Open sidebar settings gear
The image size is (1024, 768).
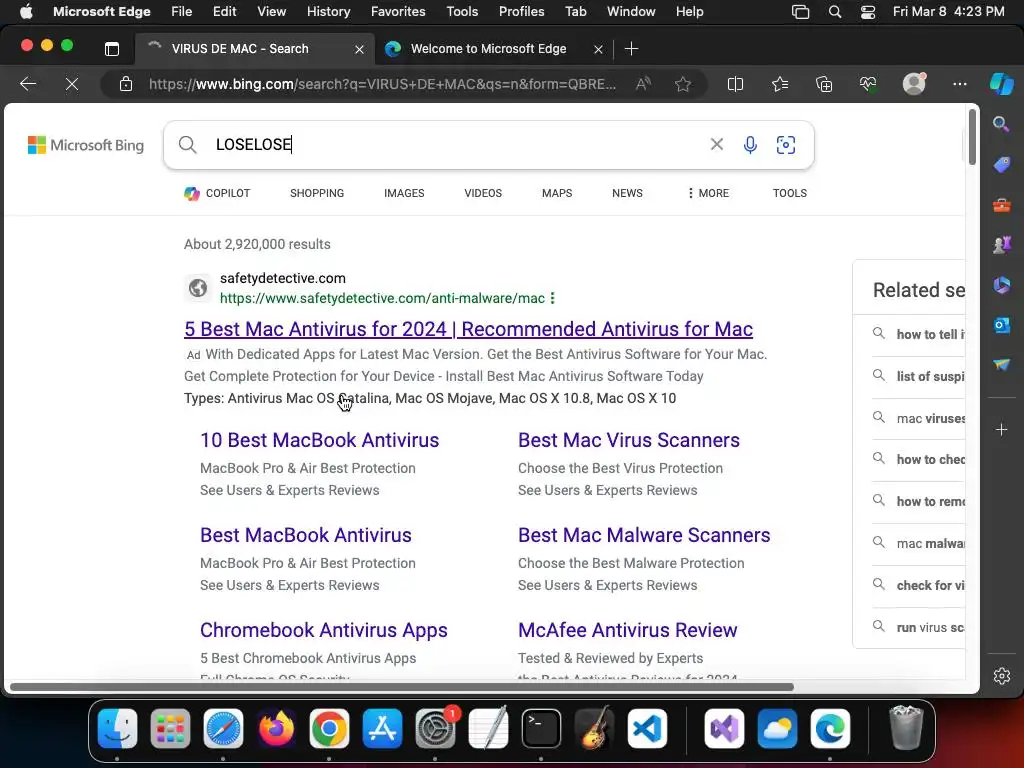point(1001,676)
